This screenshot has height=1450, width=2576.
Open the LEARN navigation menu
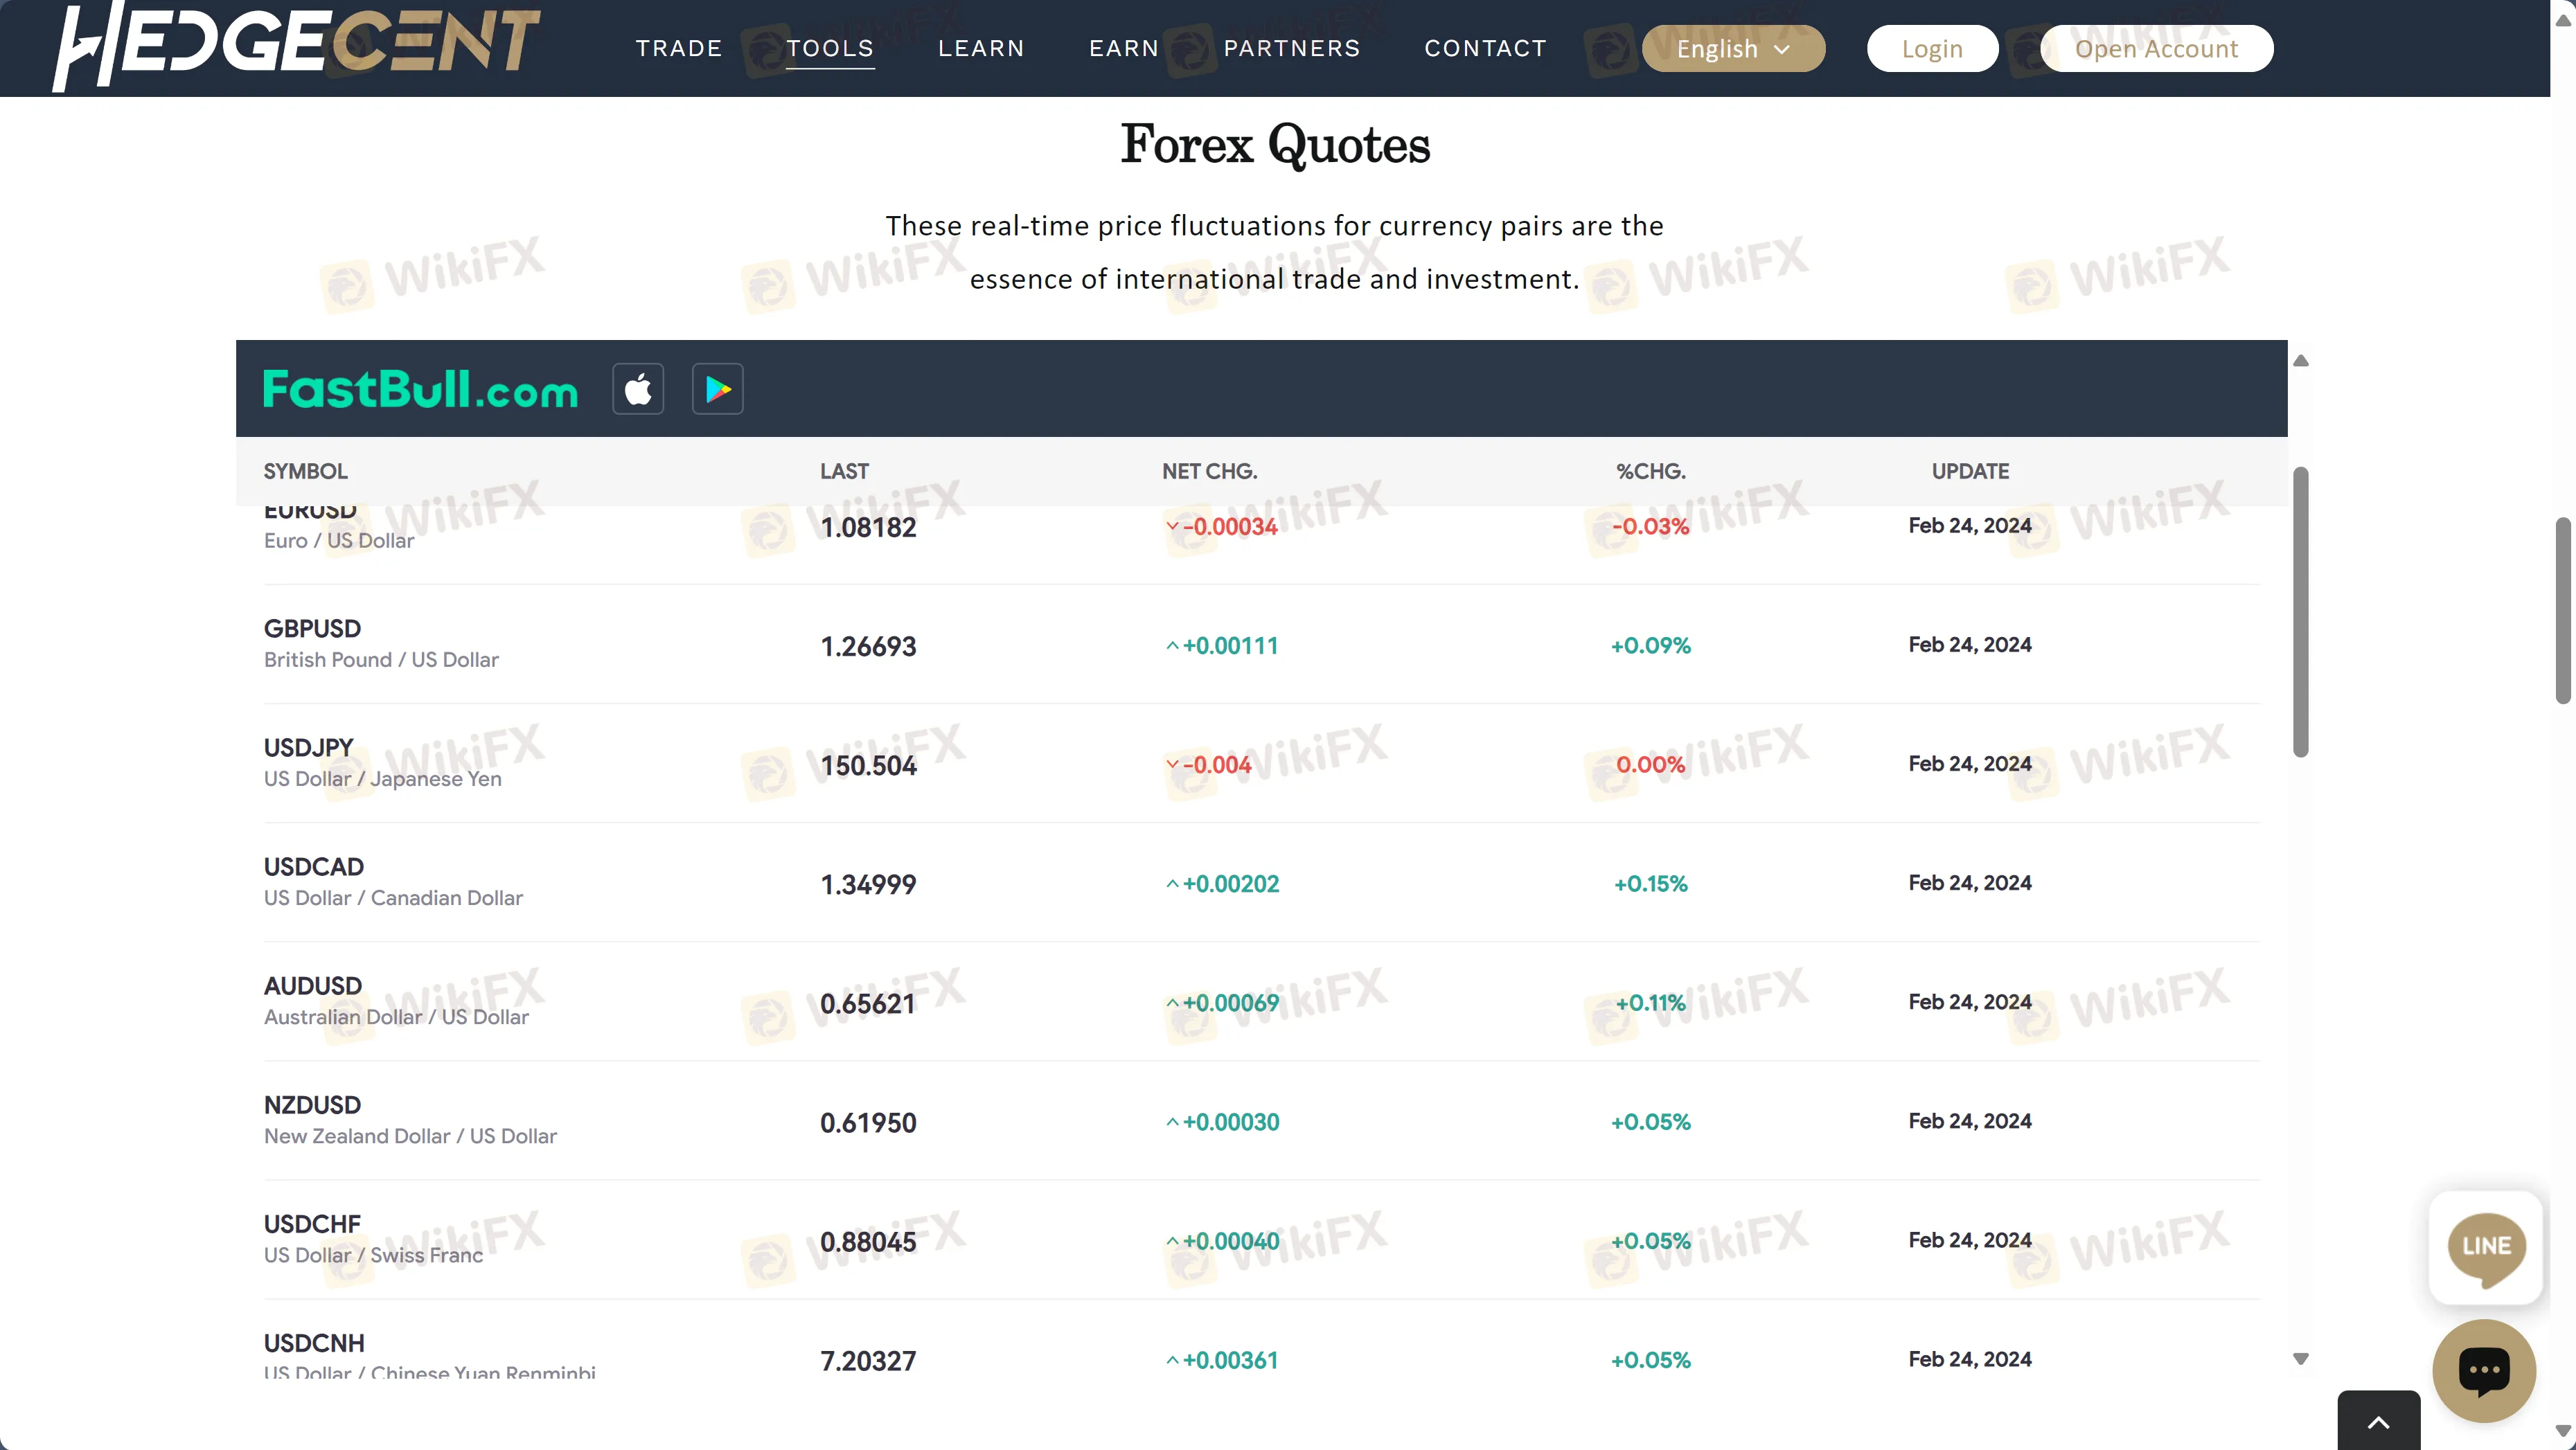pyautogui.click(x=981, y=48)
